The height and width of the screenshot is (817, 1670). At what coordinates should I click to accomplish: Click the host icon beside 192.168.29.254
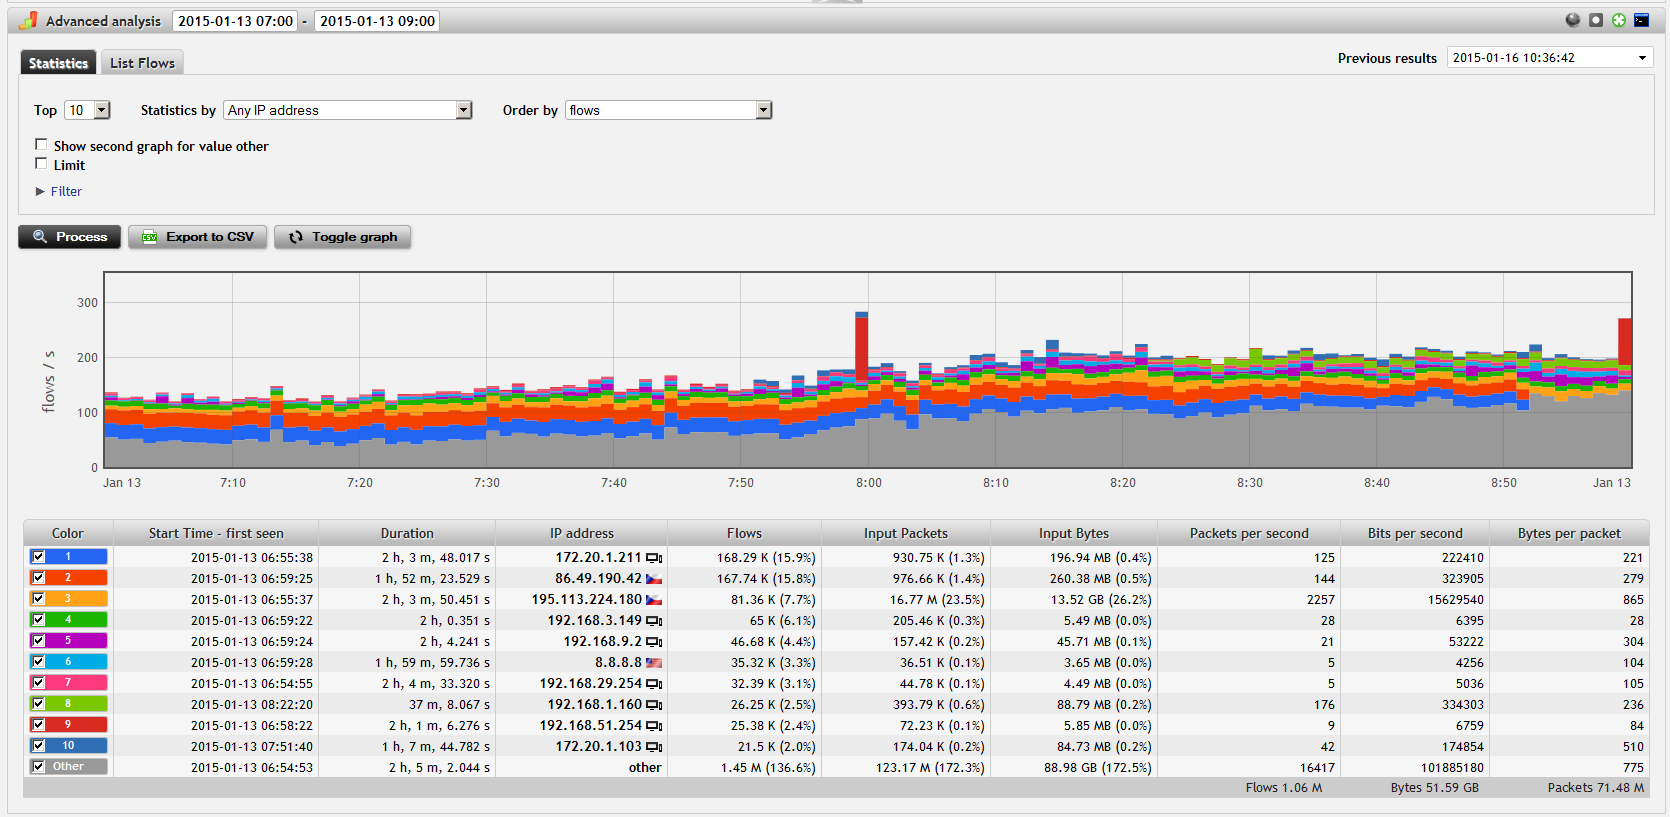click(654, 684)
